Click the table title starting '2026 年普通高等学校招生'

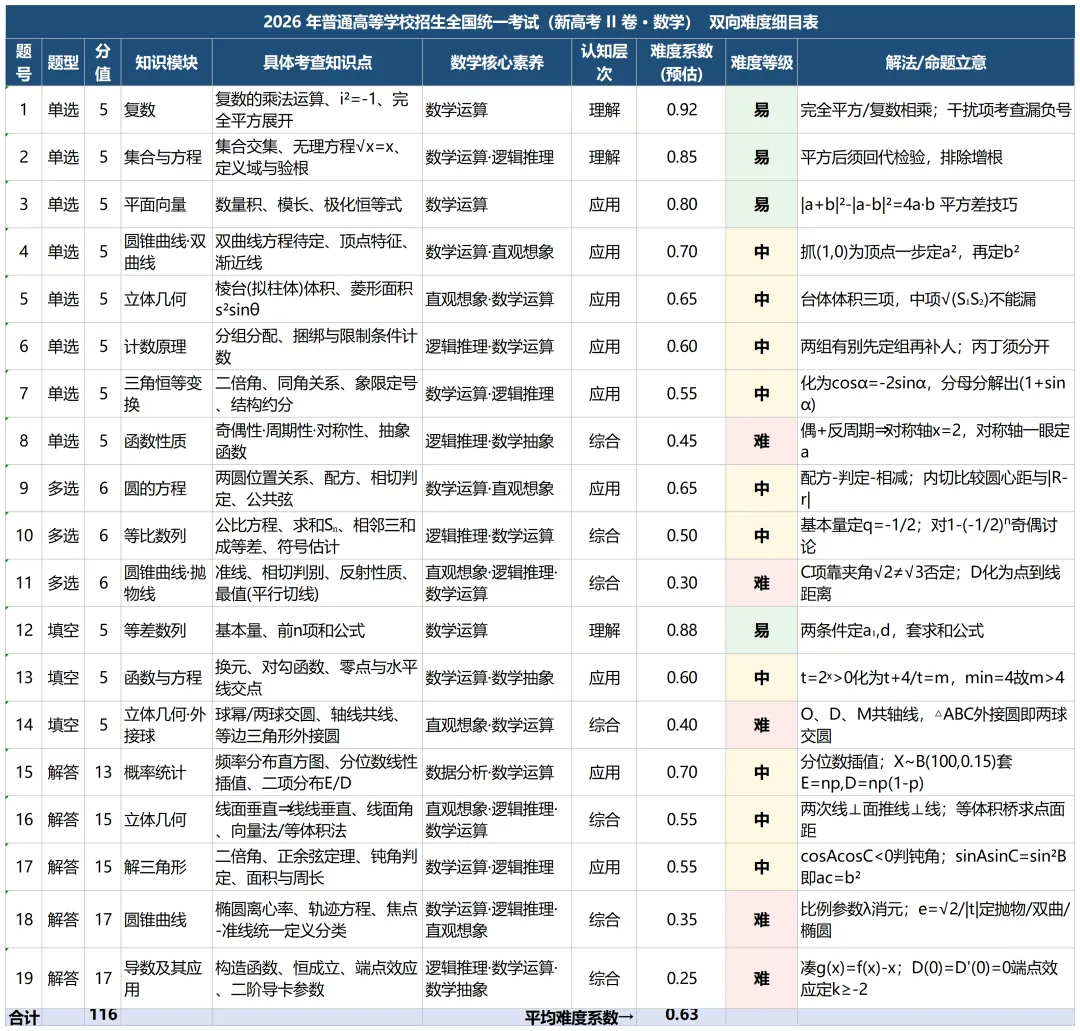tap(540, 22)
